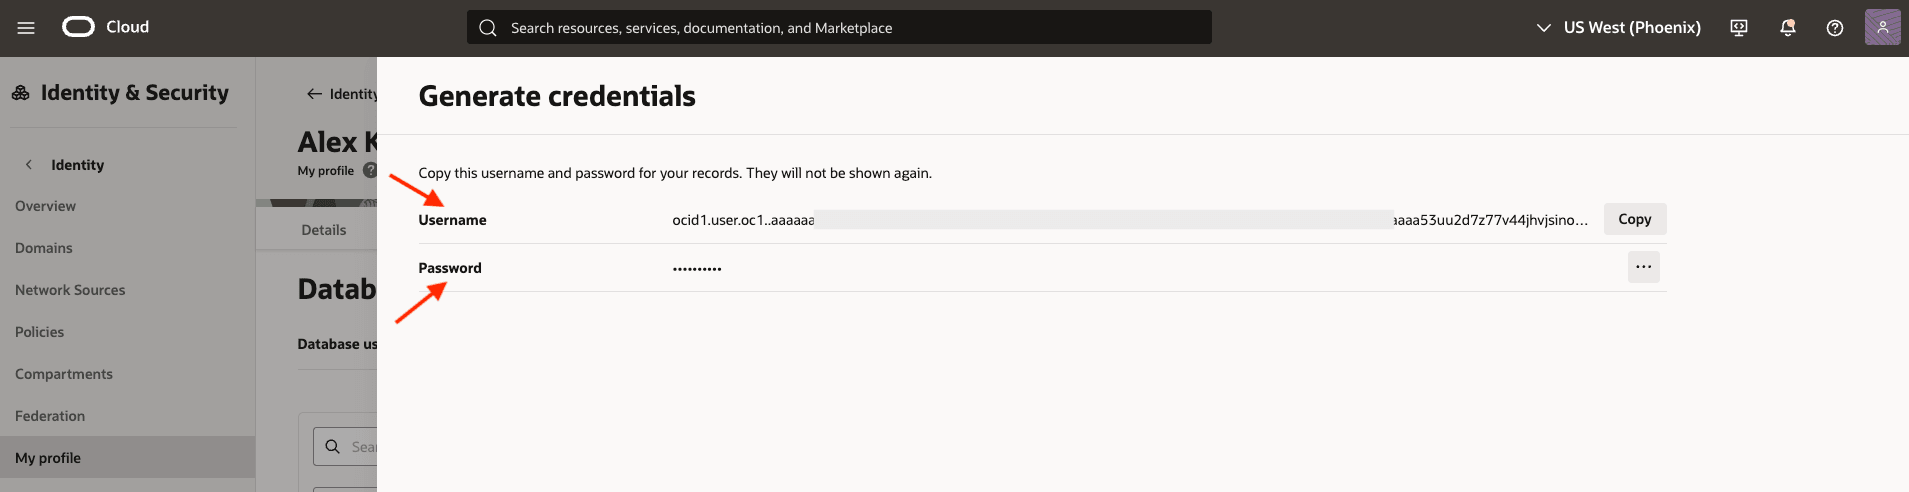This screenshot has width=1909, height=492.
Task: Click the Identity & Security section icon
Action: coord(21,93)
